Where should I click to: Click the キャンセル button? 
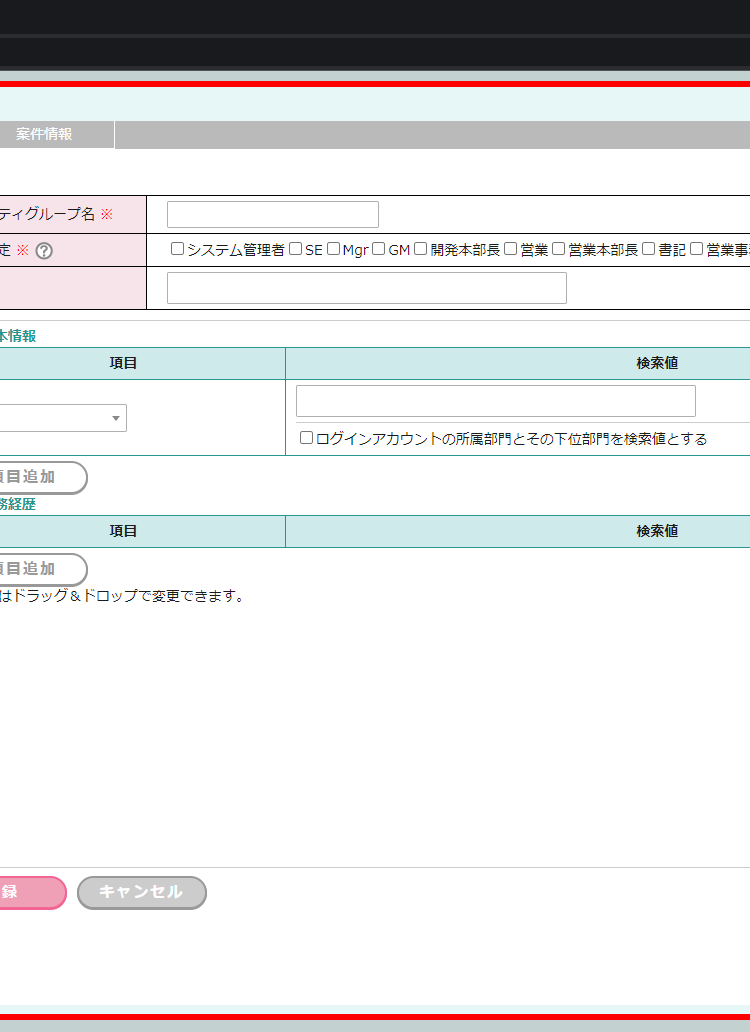click(141, 893)
